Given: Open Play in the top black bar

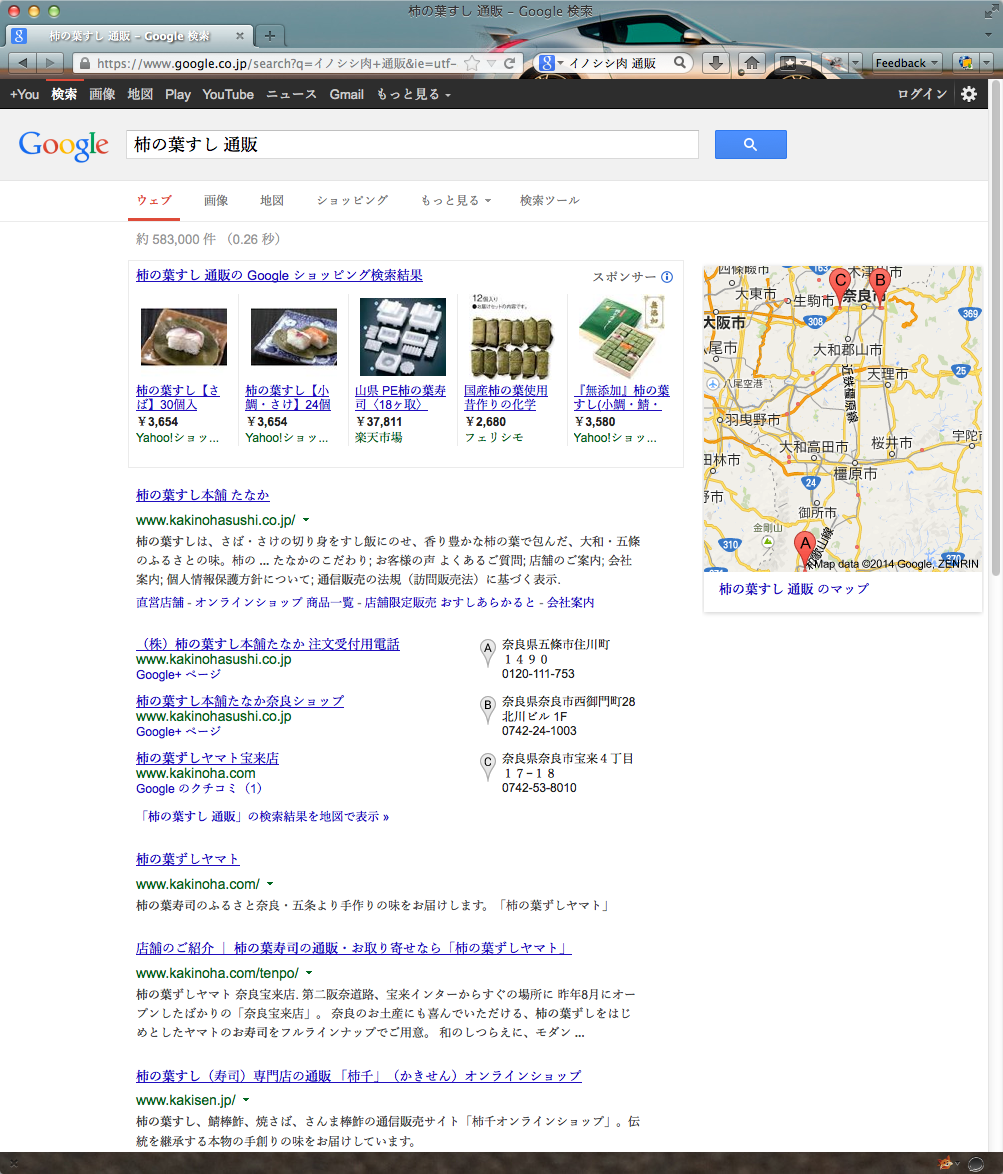Looking at the screenshot, I should pos(177,94).
